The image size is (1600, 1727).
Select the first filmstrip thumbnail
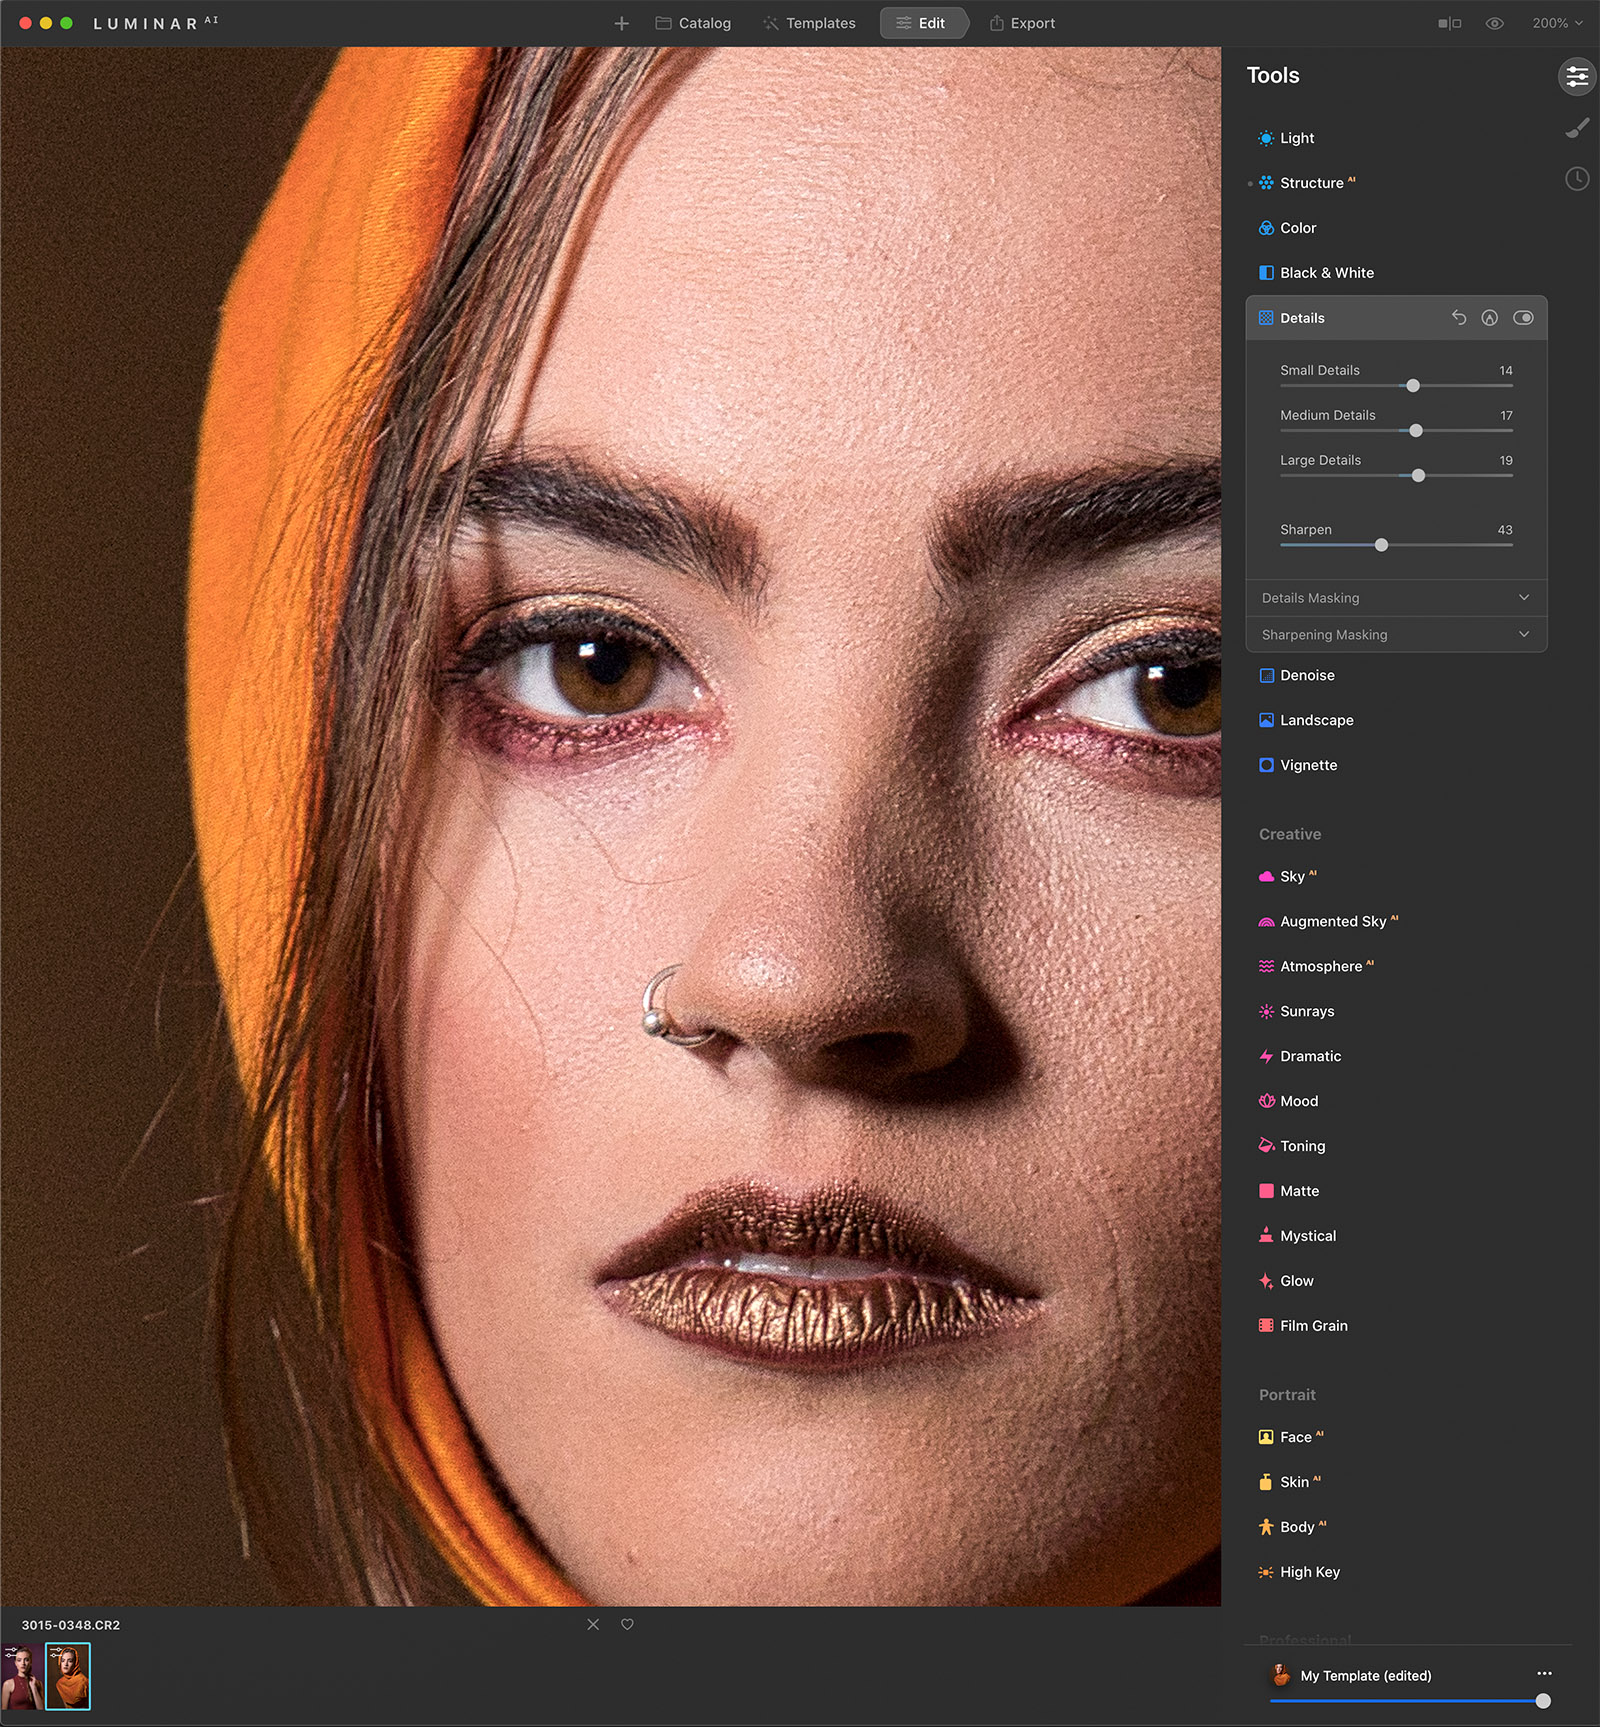pos(22,1676)
